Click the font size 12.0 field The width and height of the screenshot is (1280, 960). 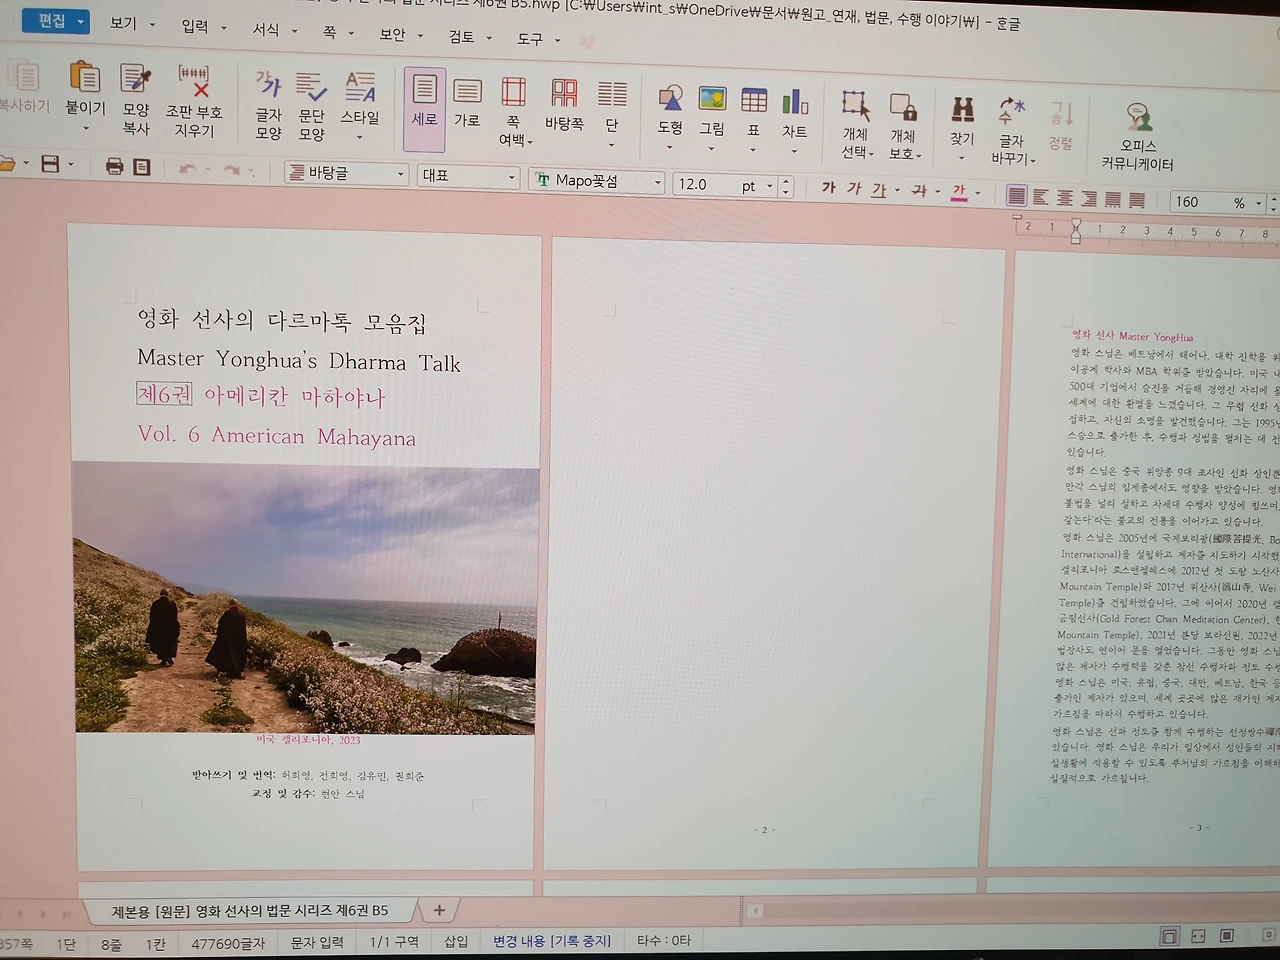point(705,185)
